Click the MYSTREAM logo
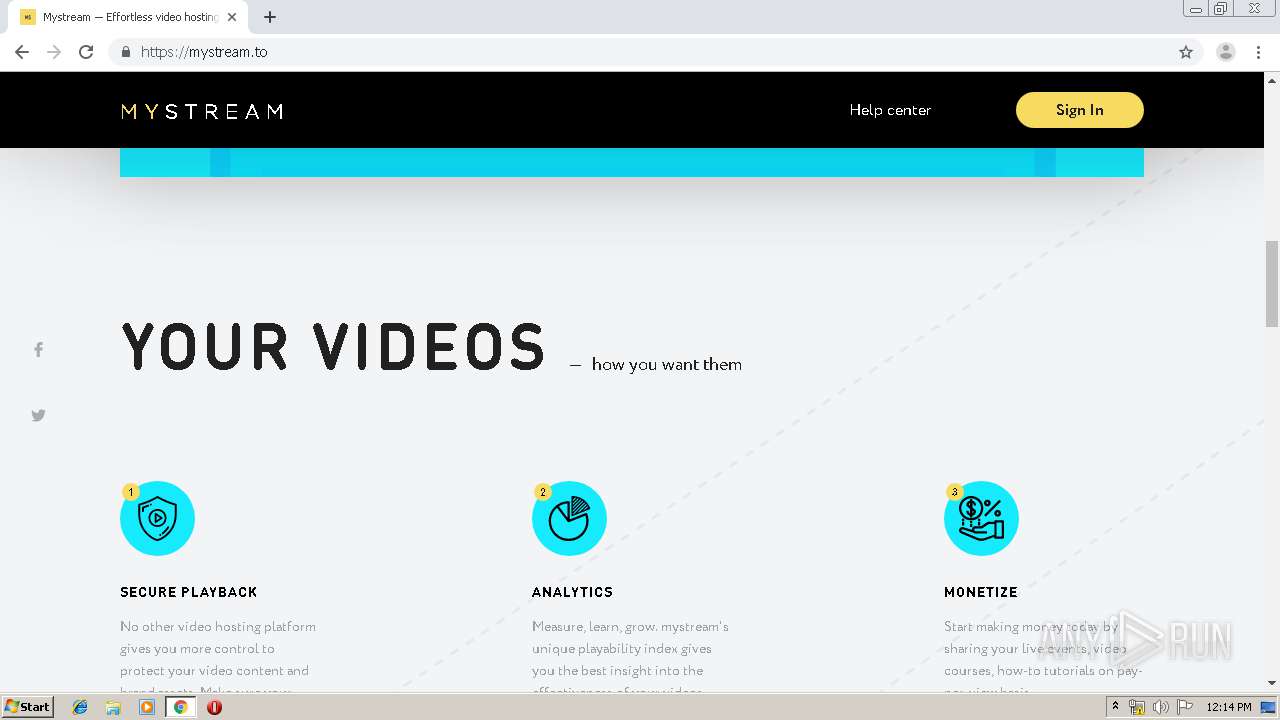The width and height of the screenshot is (1280, 720). click(202, 111)
